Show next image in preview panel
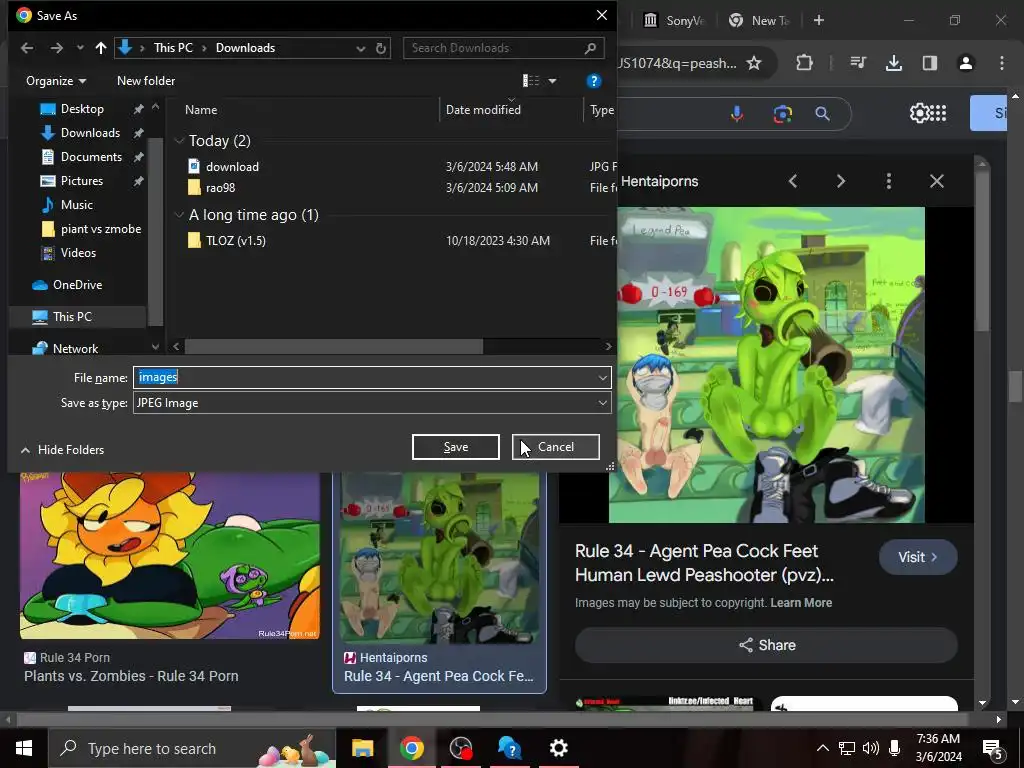This screenshot has height=768, width=1024. [841, 181]
